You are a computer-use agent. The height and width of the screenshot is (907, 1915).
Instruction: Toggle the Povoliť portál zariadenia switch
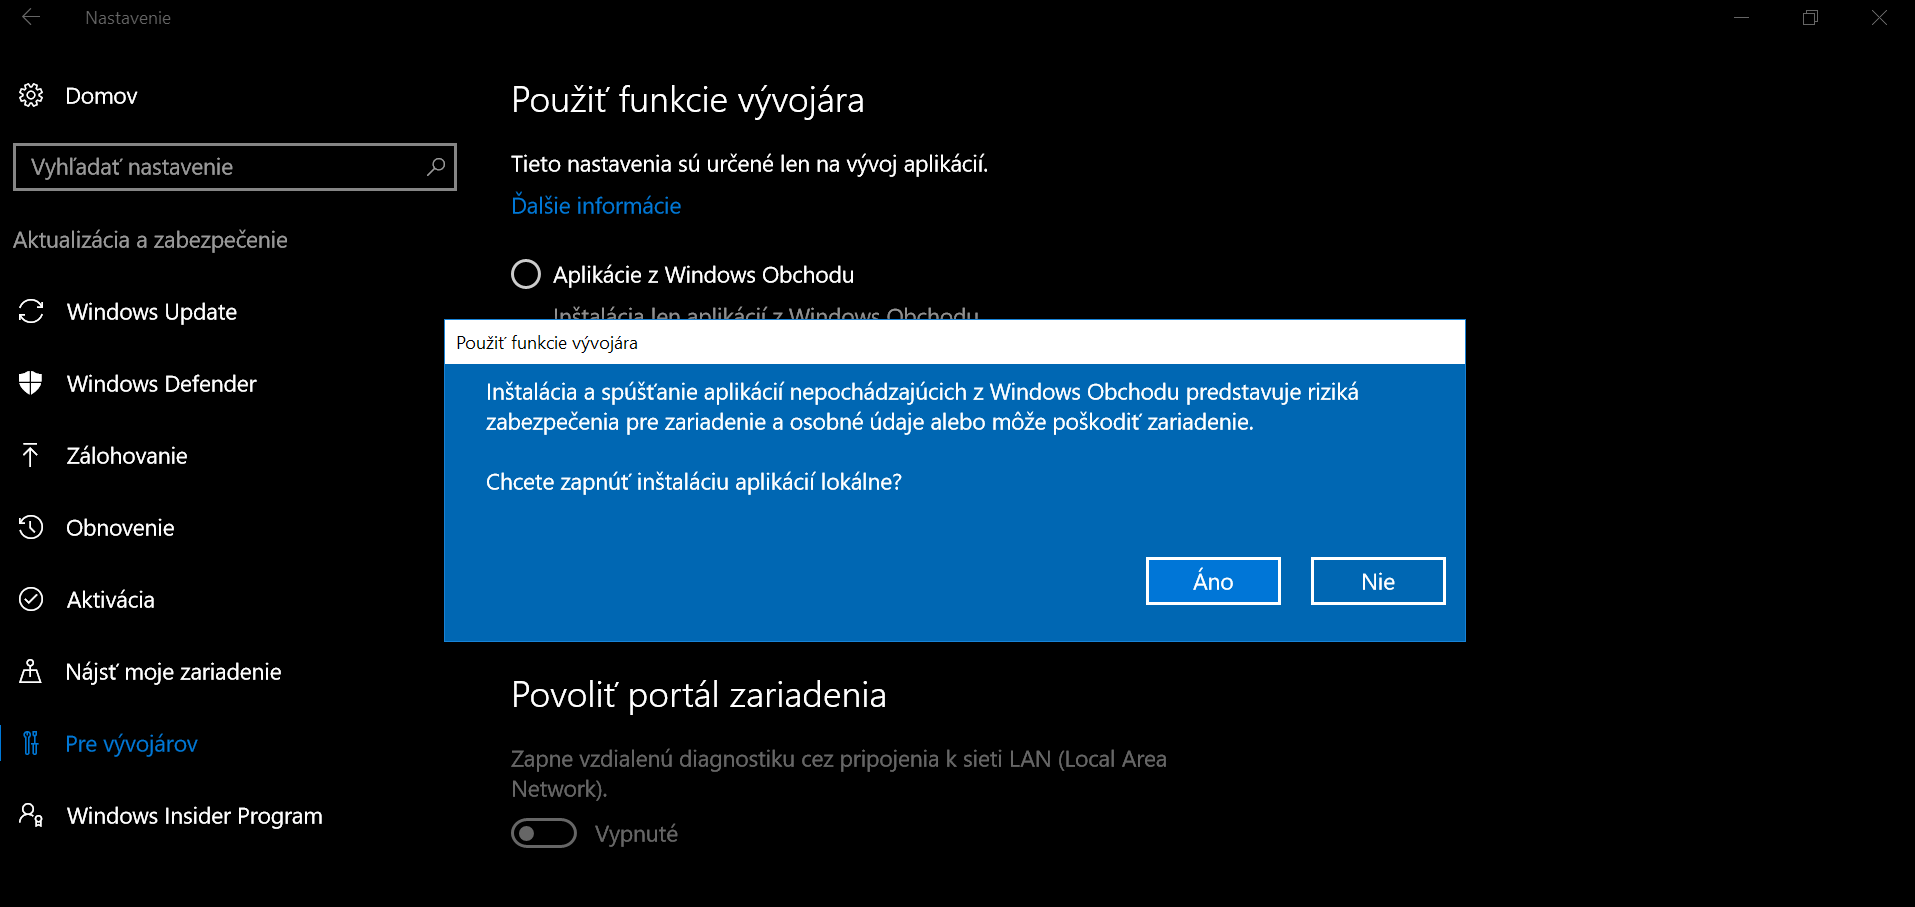(x=544, y=833)
